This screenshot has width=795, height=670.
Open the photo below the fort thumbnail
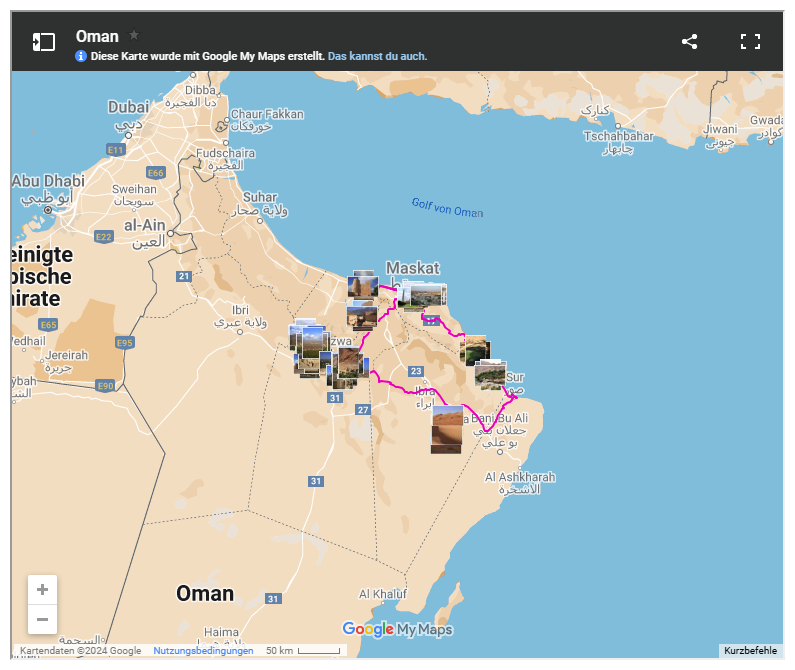pyautogui.click(x=362, y=316)
